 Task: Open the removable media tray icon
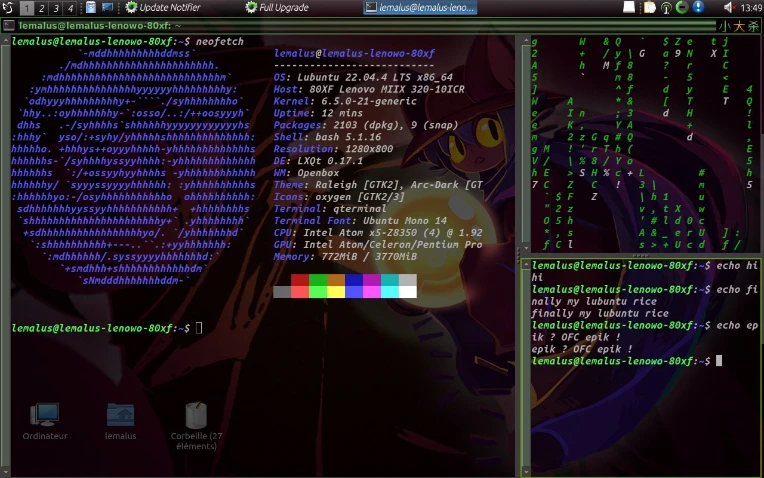click(x=629, y=7)
